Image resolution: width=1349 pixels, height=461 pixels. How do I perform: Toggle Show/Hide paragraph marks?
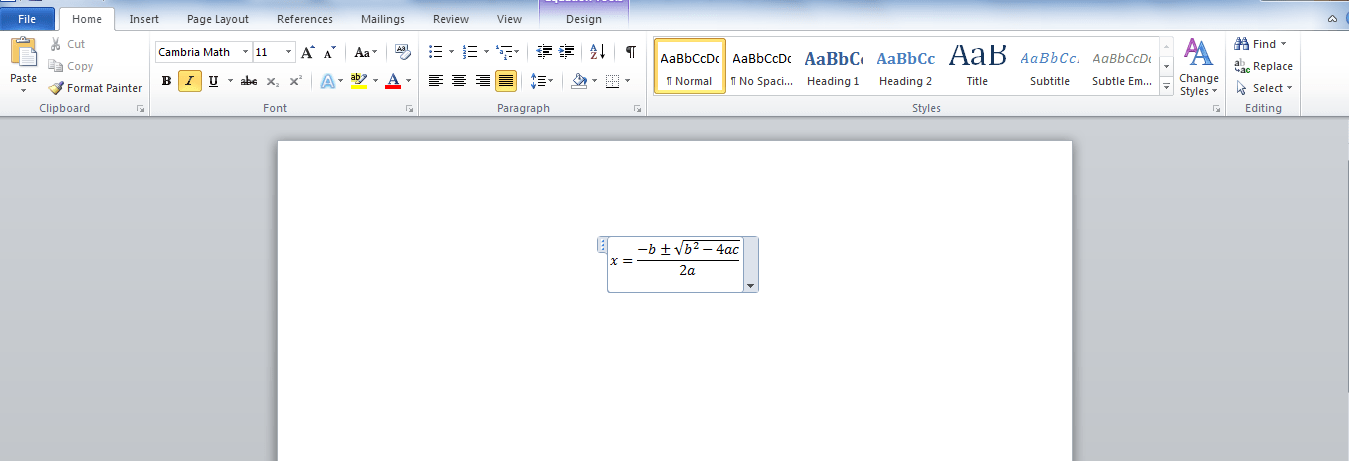(x=630, y=51)
